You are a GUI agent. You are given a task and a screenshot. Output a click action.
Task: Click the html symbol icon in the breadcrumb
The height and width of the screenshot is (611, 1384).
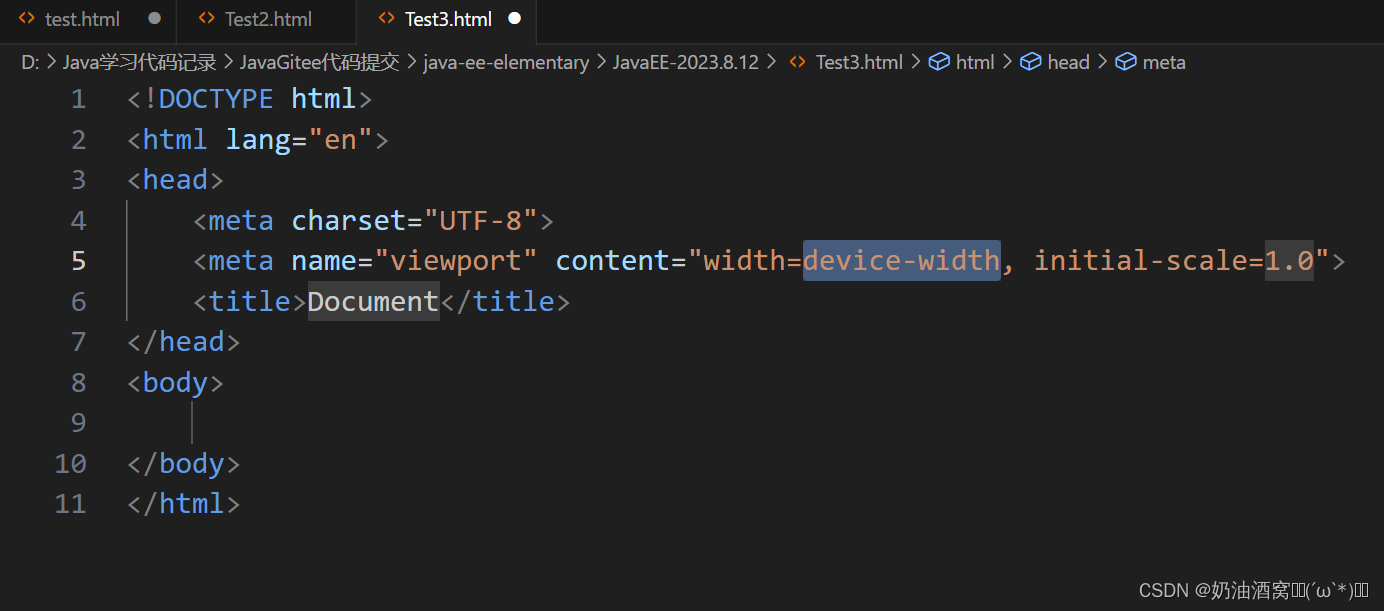coord(939,61)
